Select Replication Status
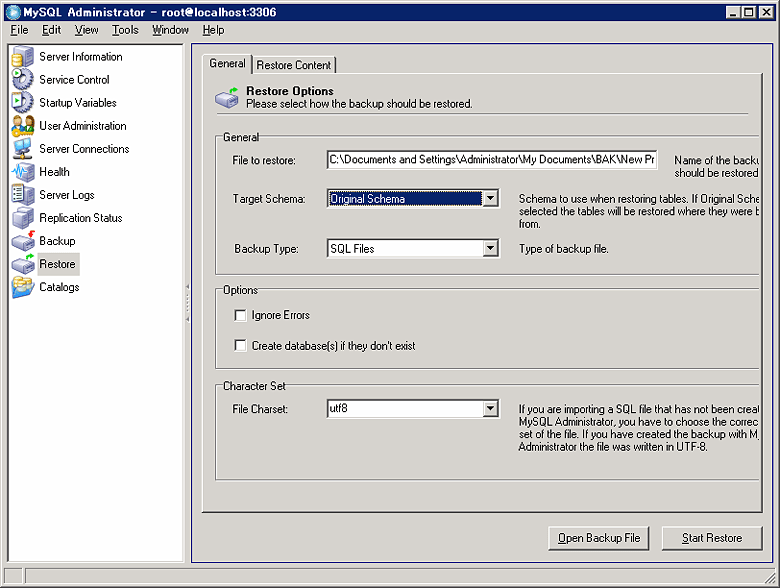This screenshot has height=588, width=780. 81,218
